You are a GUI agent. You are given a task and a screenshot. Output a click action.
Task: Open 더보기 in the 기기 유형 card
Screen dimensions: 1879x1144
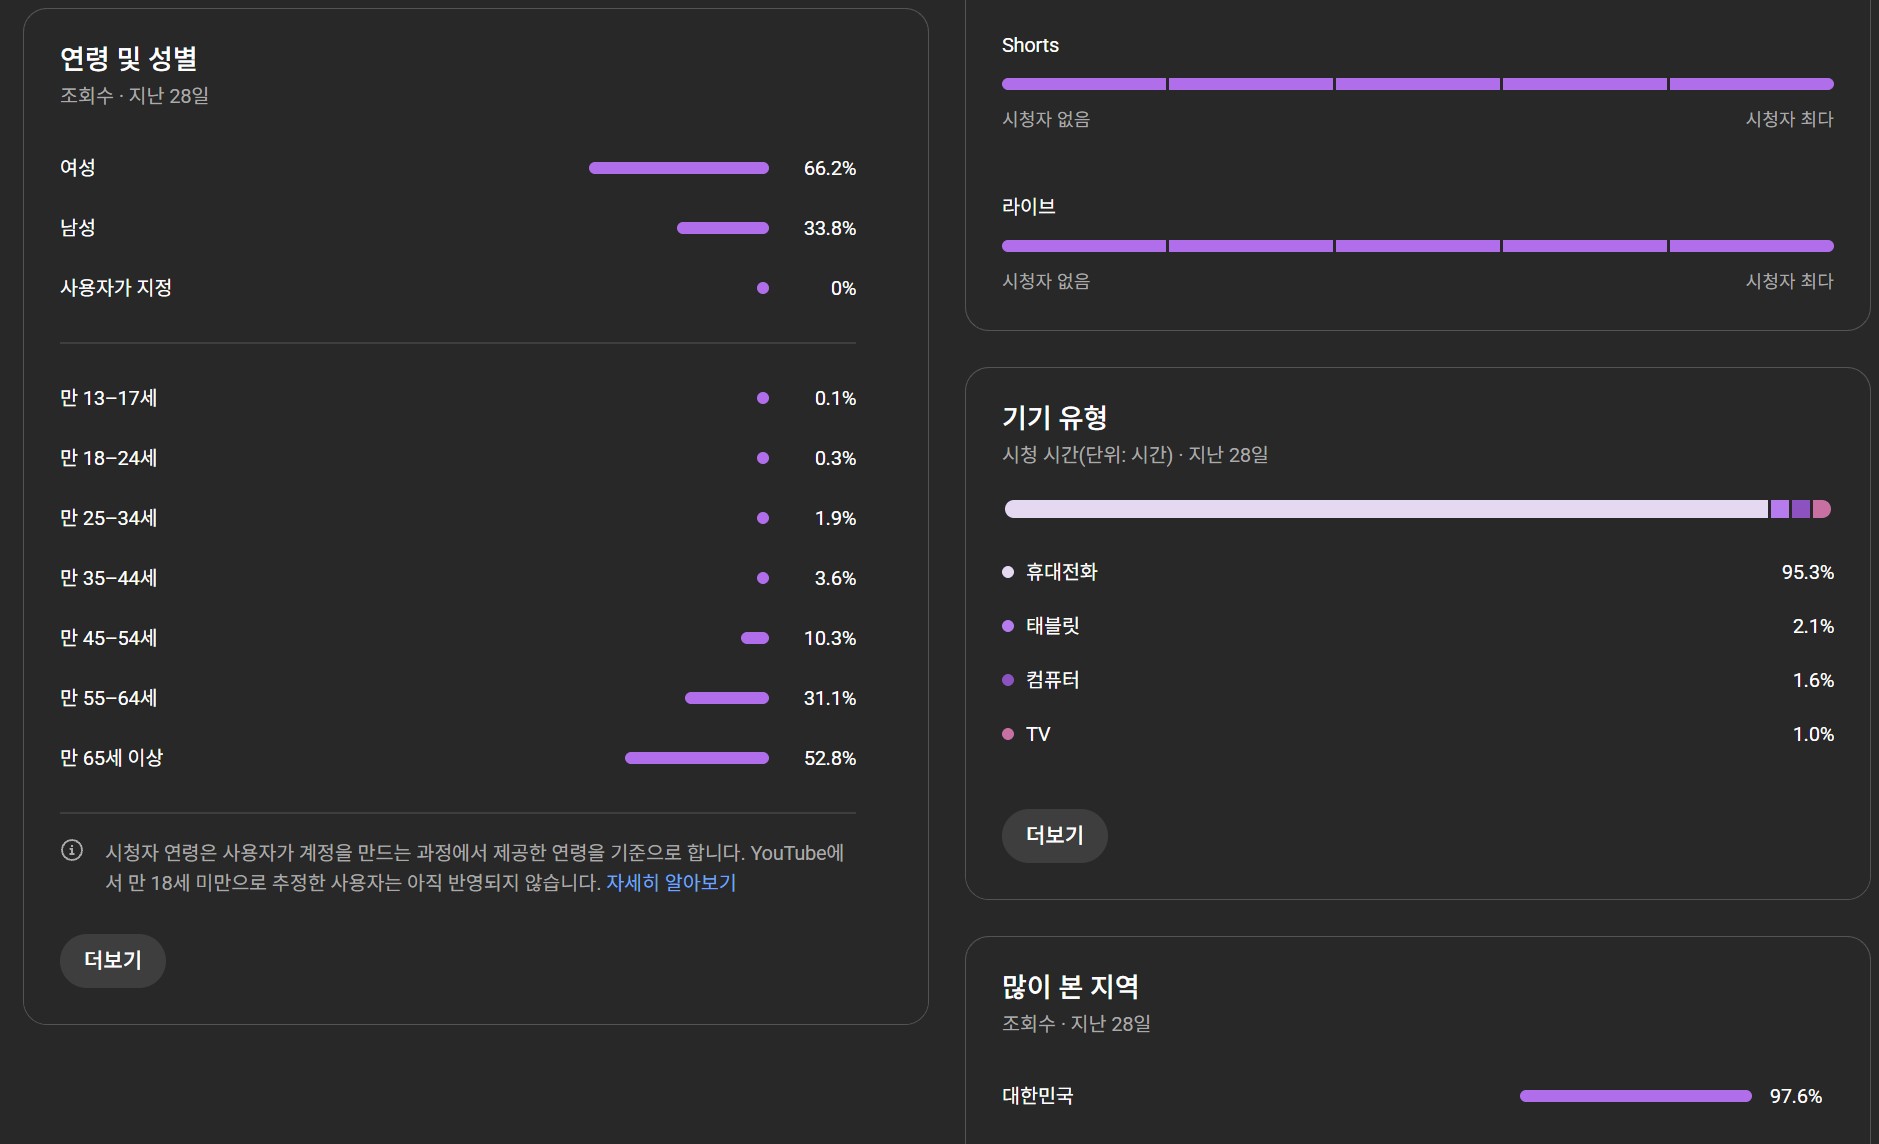tap(1054, 835)
